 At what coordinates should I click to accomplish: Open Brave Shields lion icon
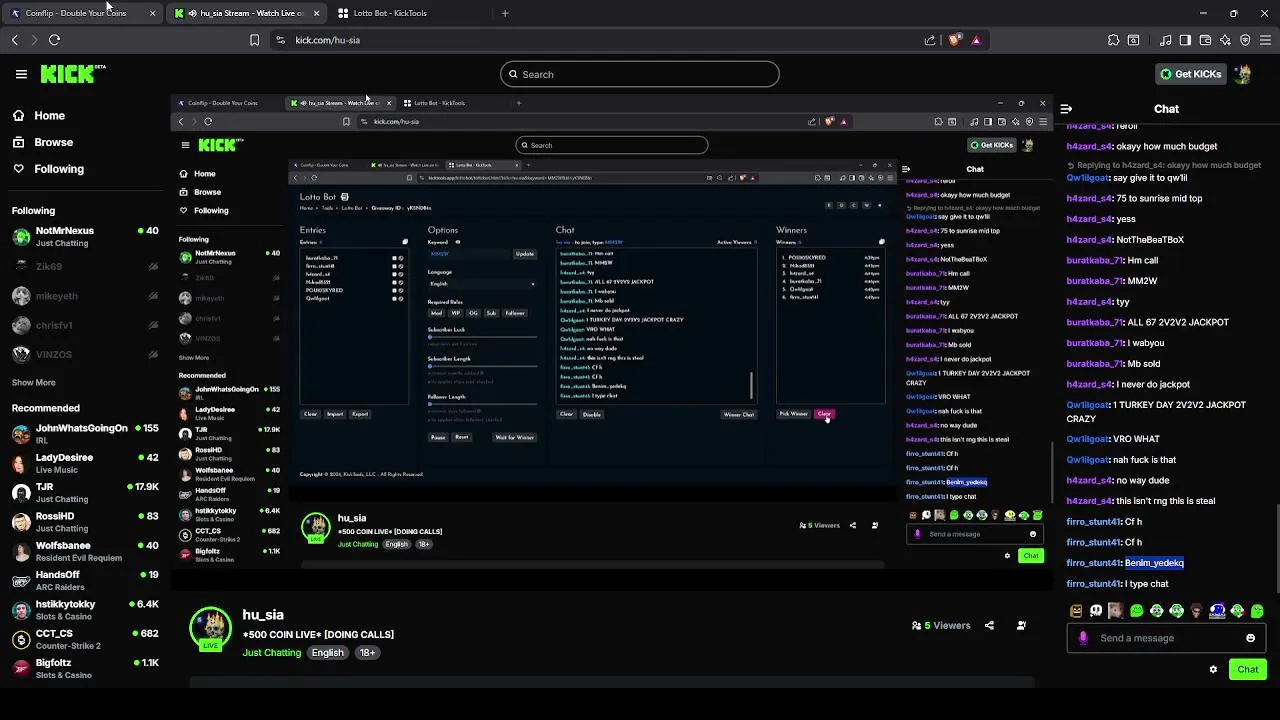(954, 40)
